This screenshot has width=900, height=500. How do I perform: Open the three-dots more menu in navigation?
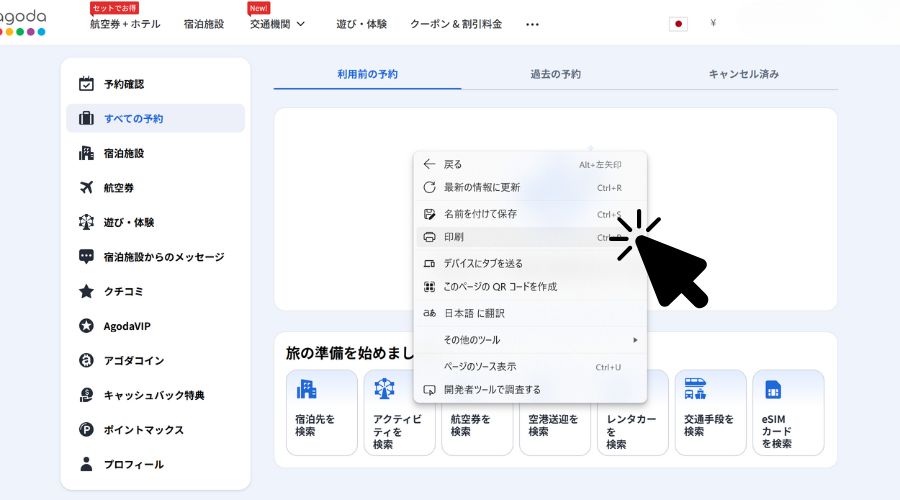[532, 24]
